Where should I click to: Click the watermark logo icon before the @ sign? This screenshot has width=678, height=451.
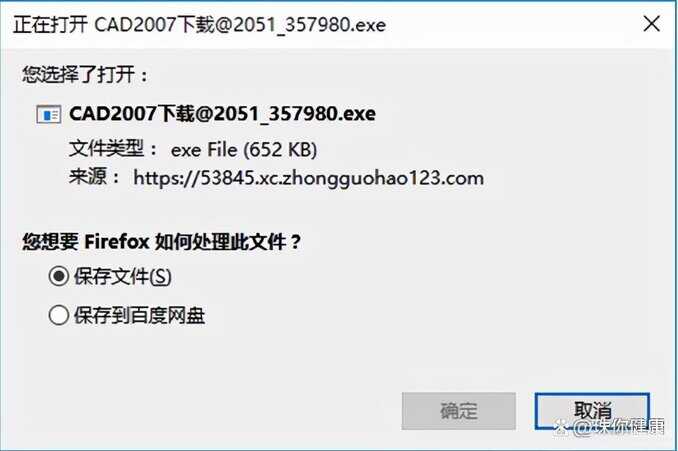pyautogui.click(x=562, y=428)
